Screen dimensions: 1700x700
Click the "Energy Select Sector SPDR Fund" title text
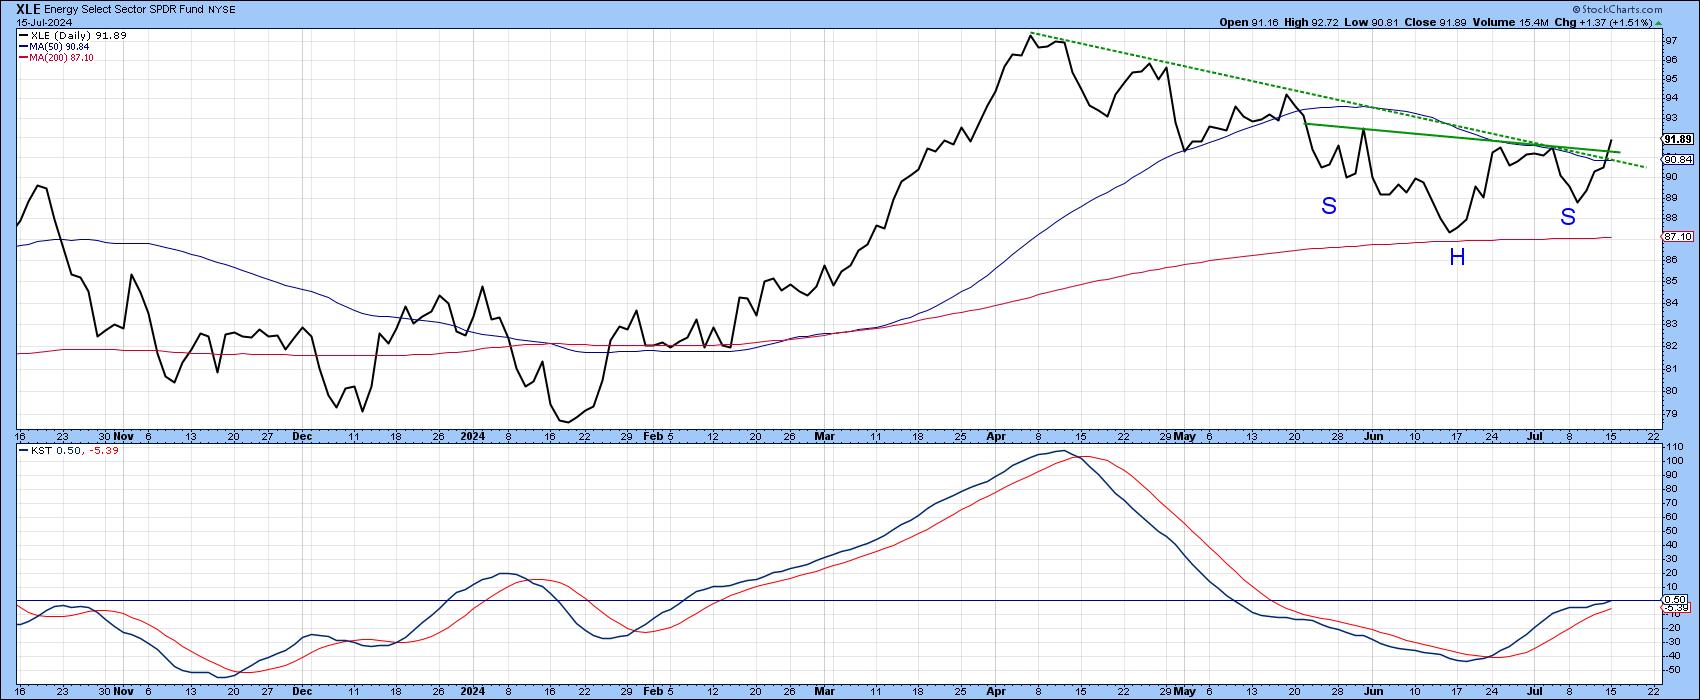(x=124, y=8)
